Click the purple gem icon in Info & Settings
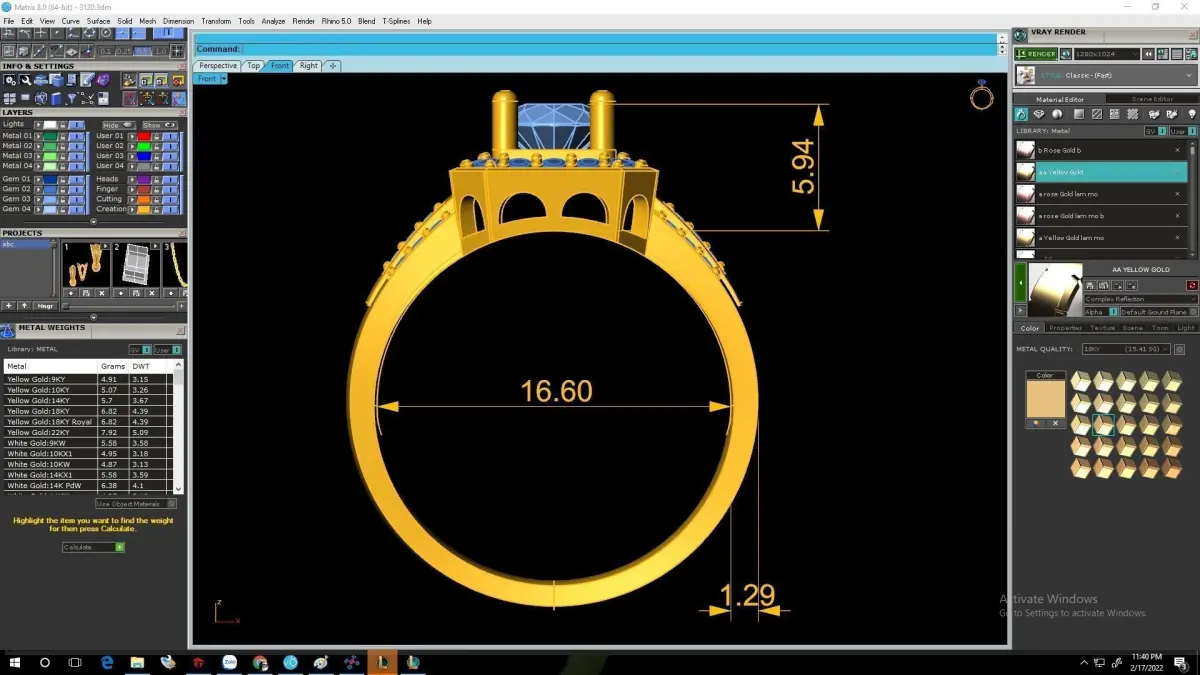The width and height of the screenshot is (1200, 675). coord(103,80)
